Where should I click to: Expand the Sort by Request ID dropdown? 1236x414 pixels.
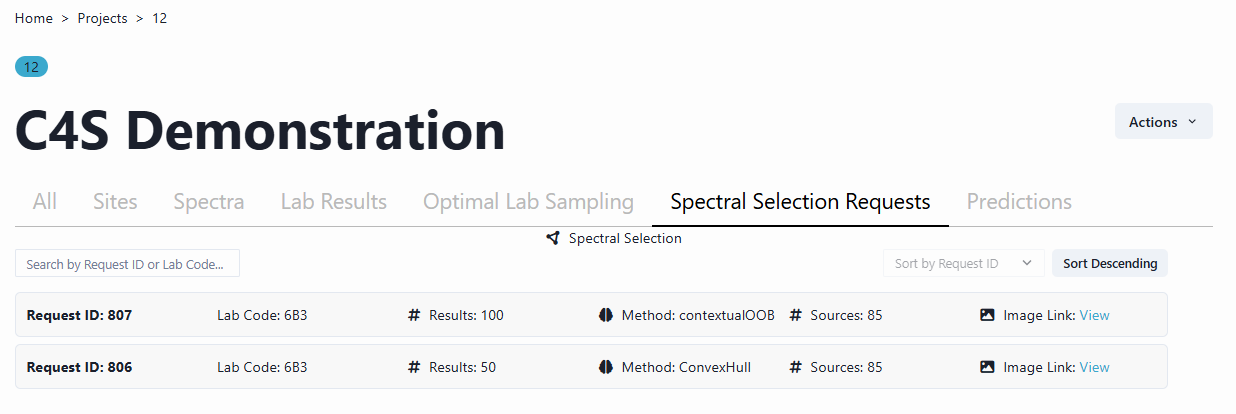click(x=963, y=264)
